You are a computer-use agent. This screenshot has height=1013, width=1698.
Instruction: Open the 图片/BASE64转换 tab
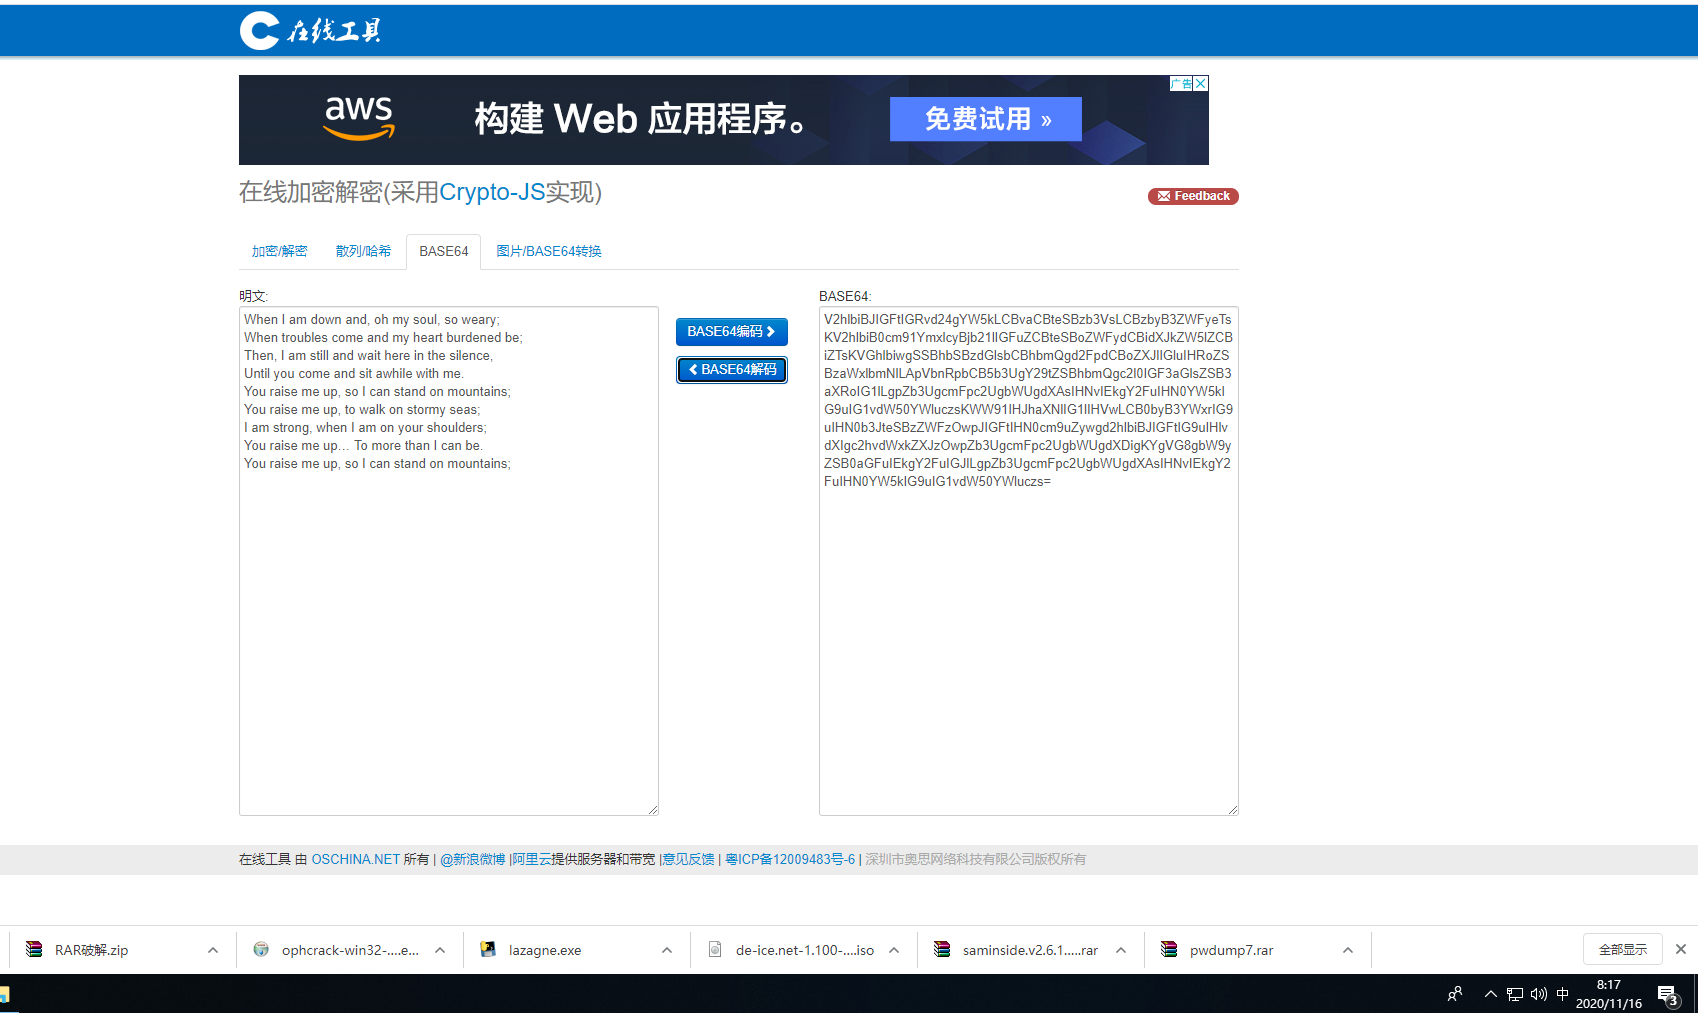pos(548,251)
